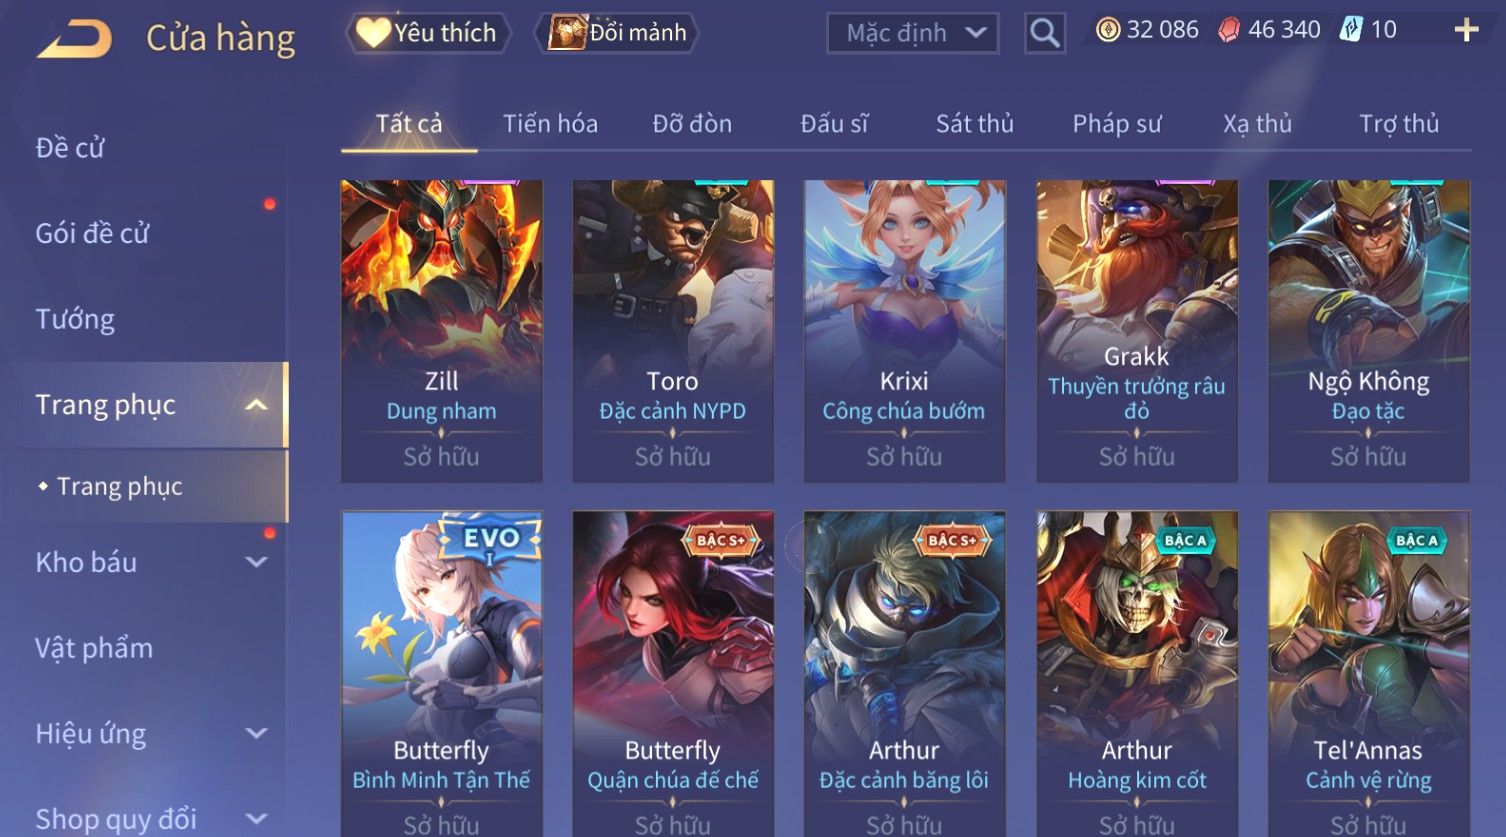Go to the Tướng sidebar section

(x=75, y=319)
